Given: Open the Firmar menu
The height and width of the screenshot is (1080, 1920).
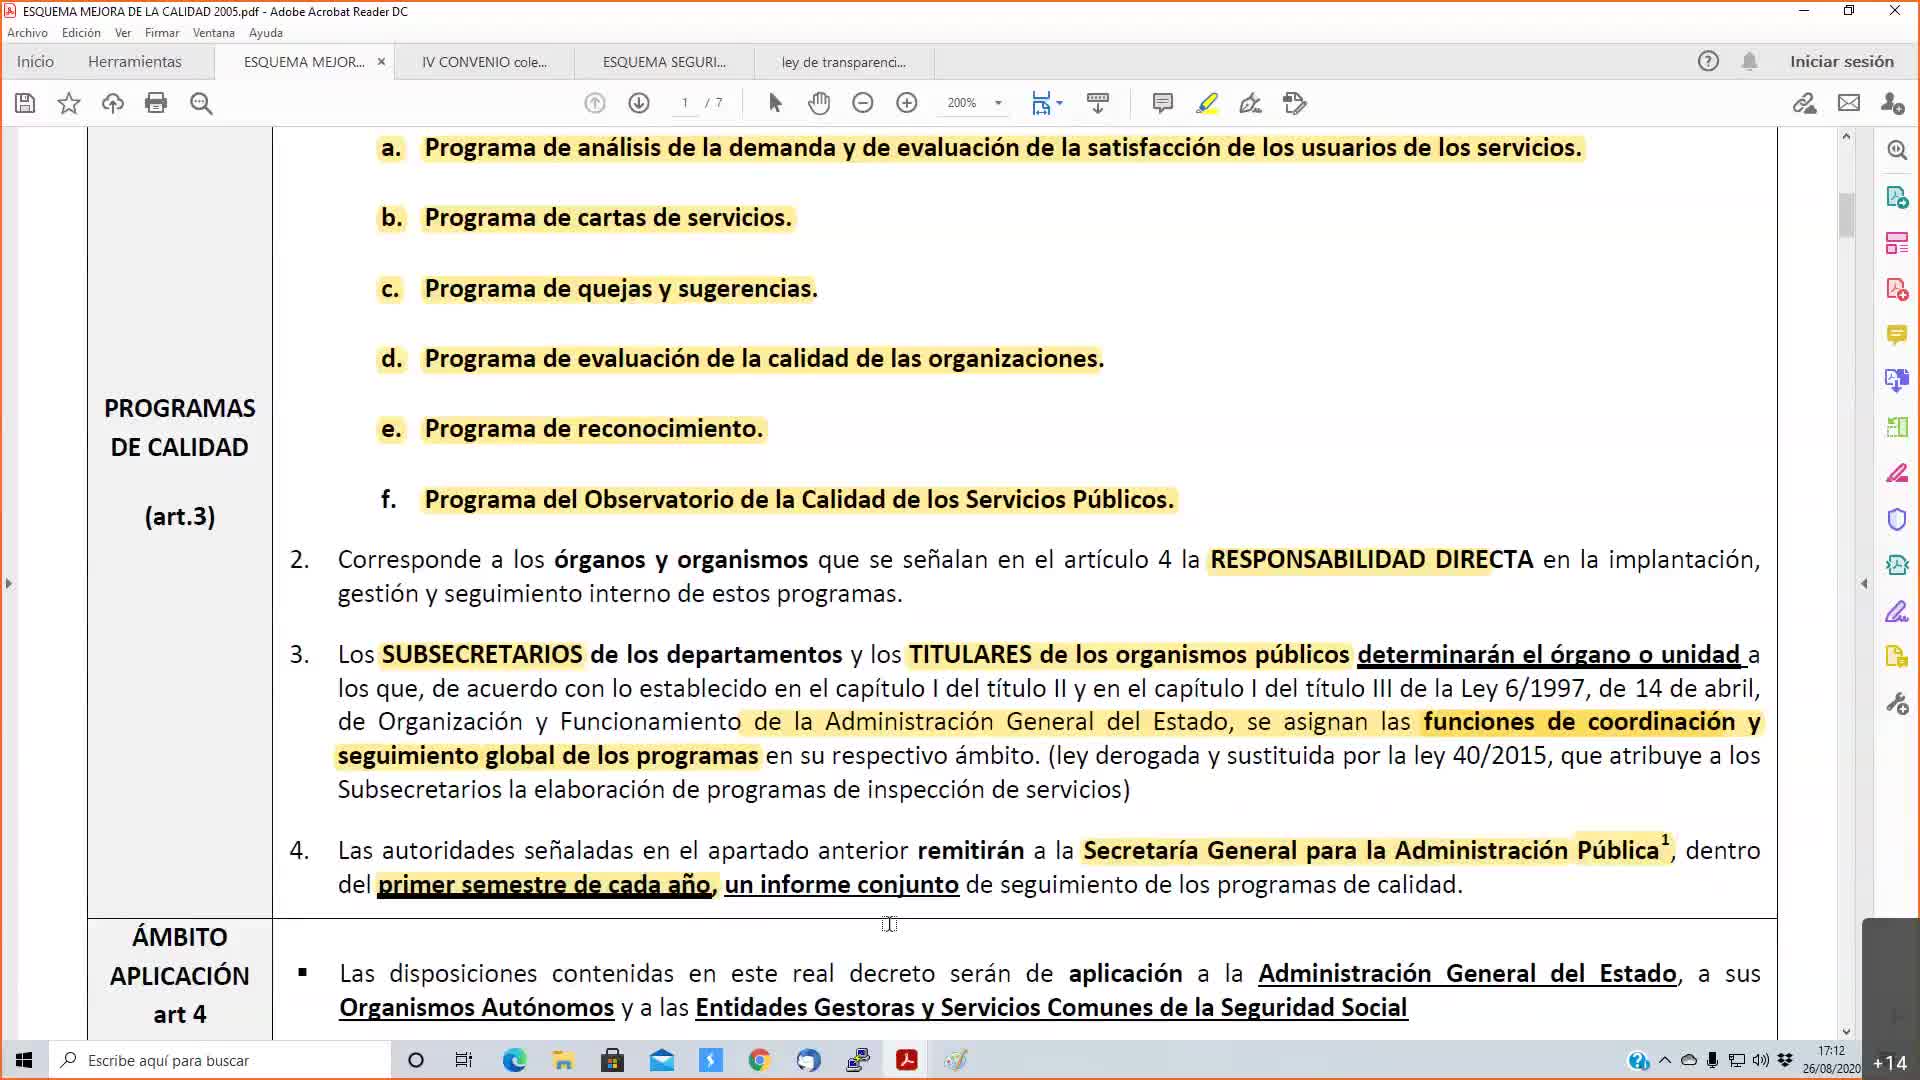Looking at the screenshot, I should click(162, 33).
